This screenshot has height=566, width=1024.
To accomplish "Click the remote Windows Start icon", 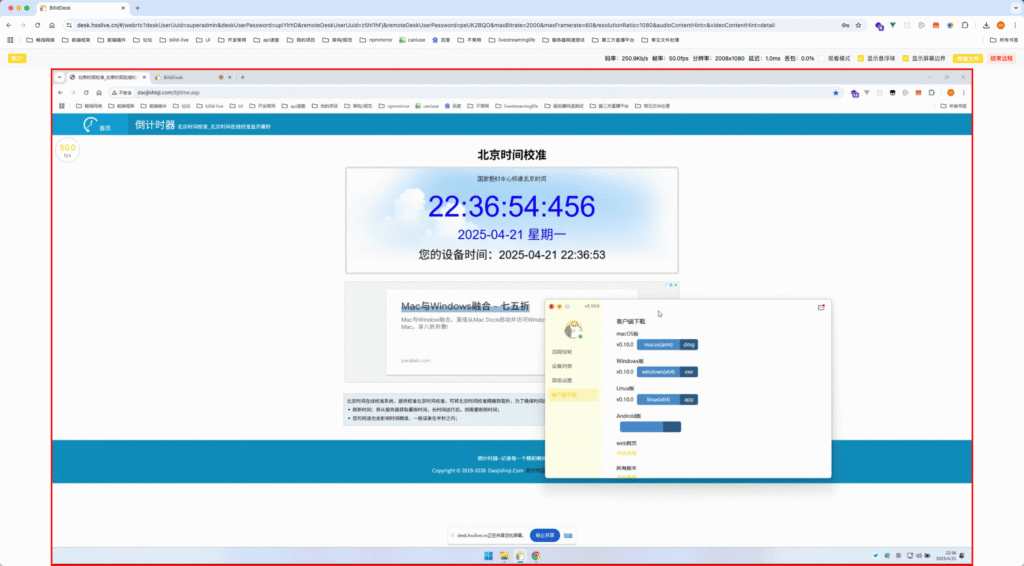I will point(488,555).
